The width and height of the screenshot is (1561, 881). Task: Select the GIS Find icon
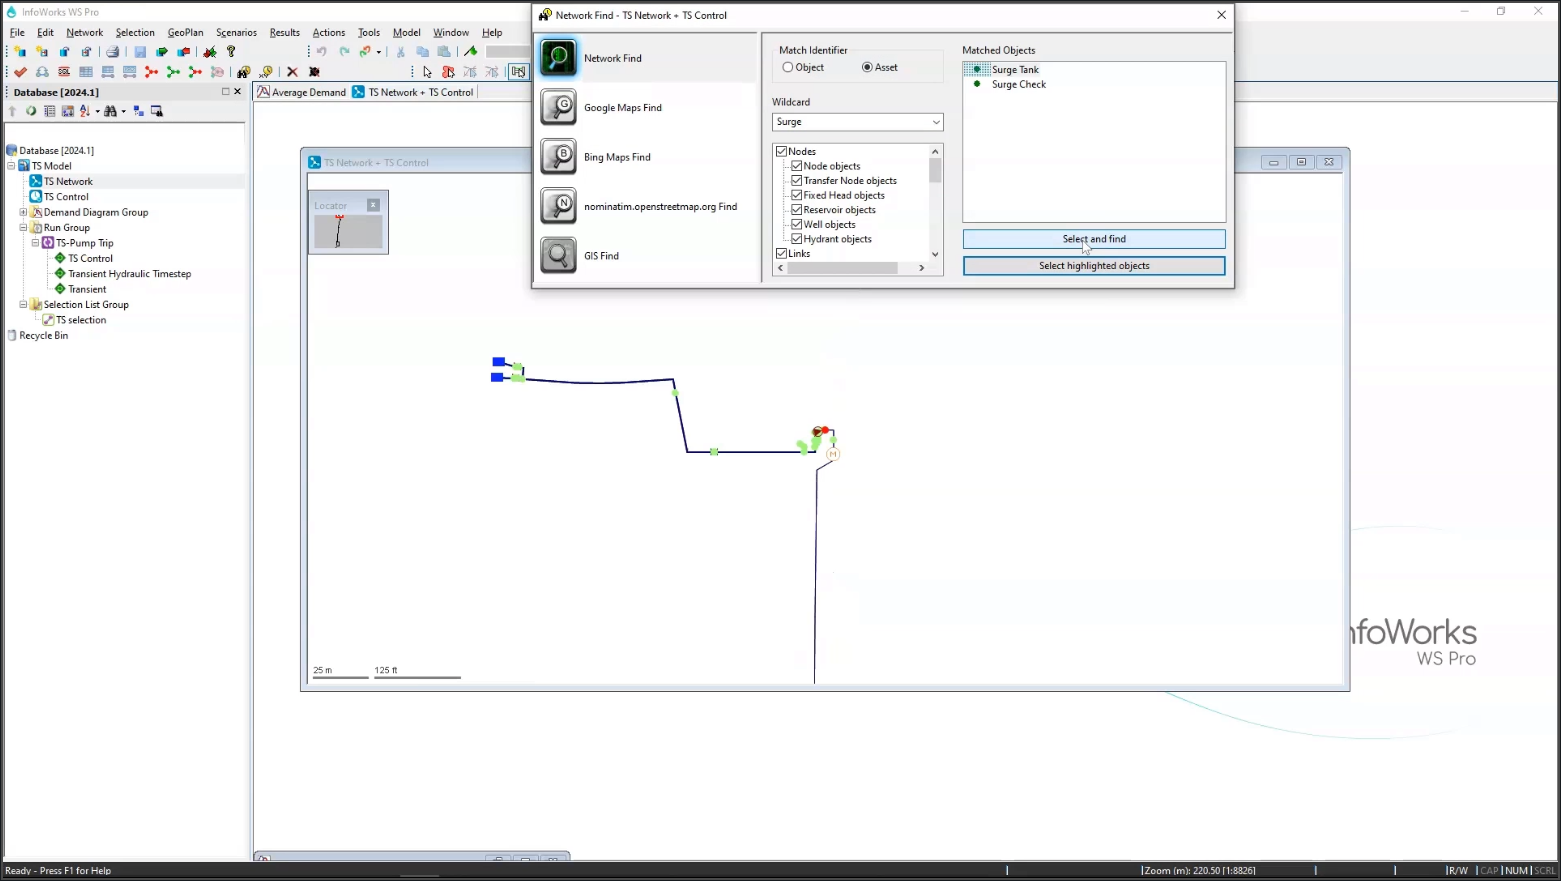coord(558,255)
